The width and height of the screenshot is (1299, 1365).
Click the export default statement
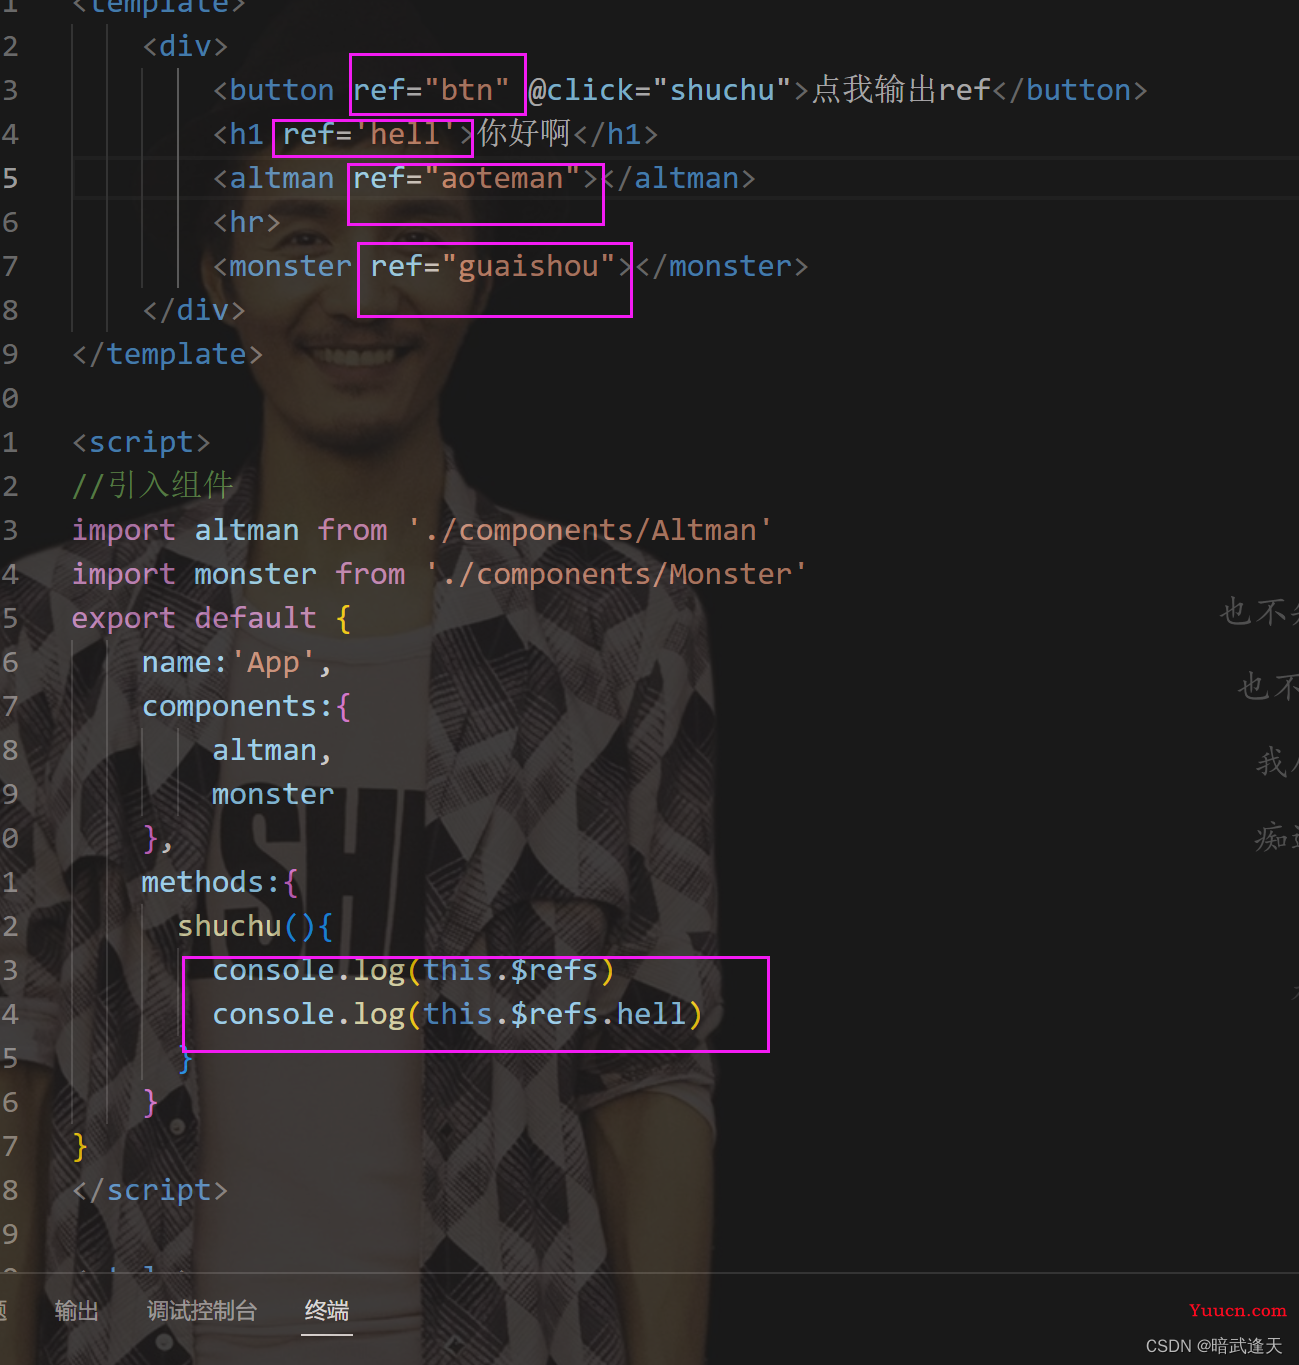pos(211,618)
